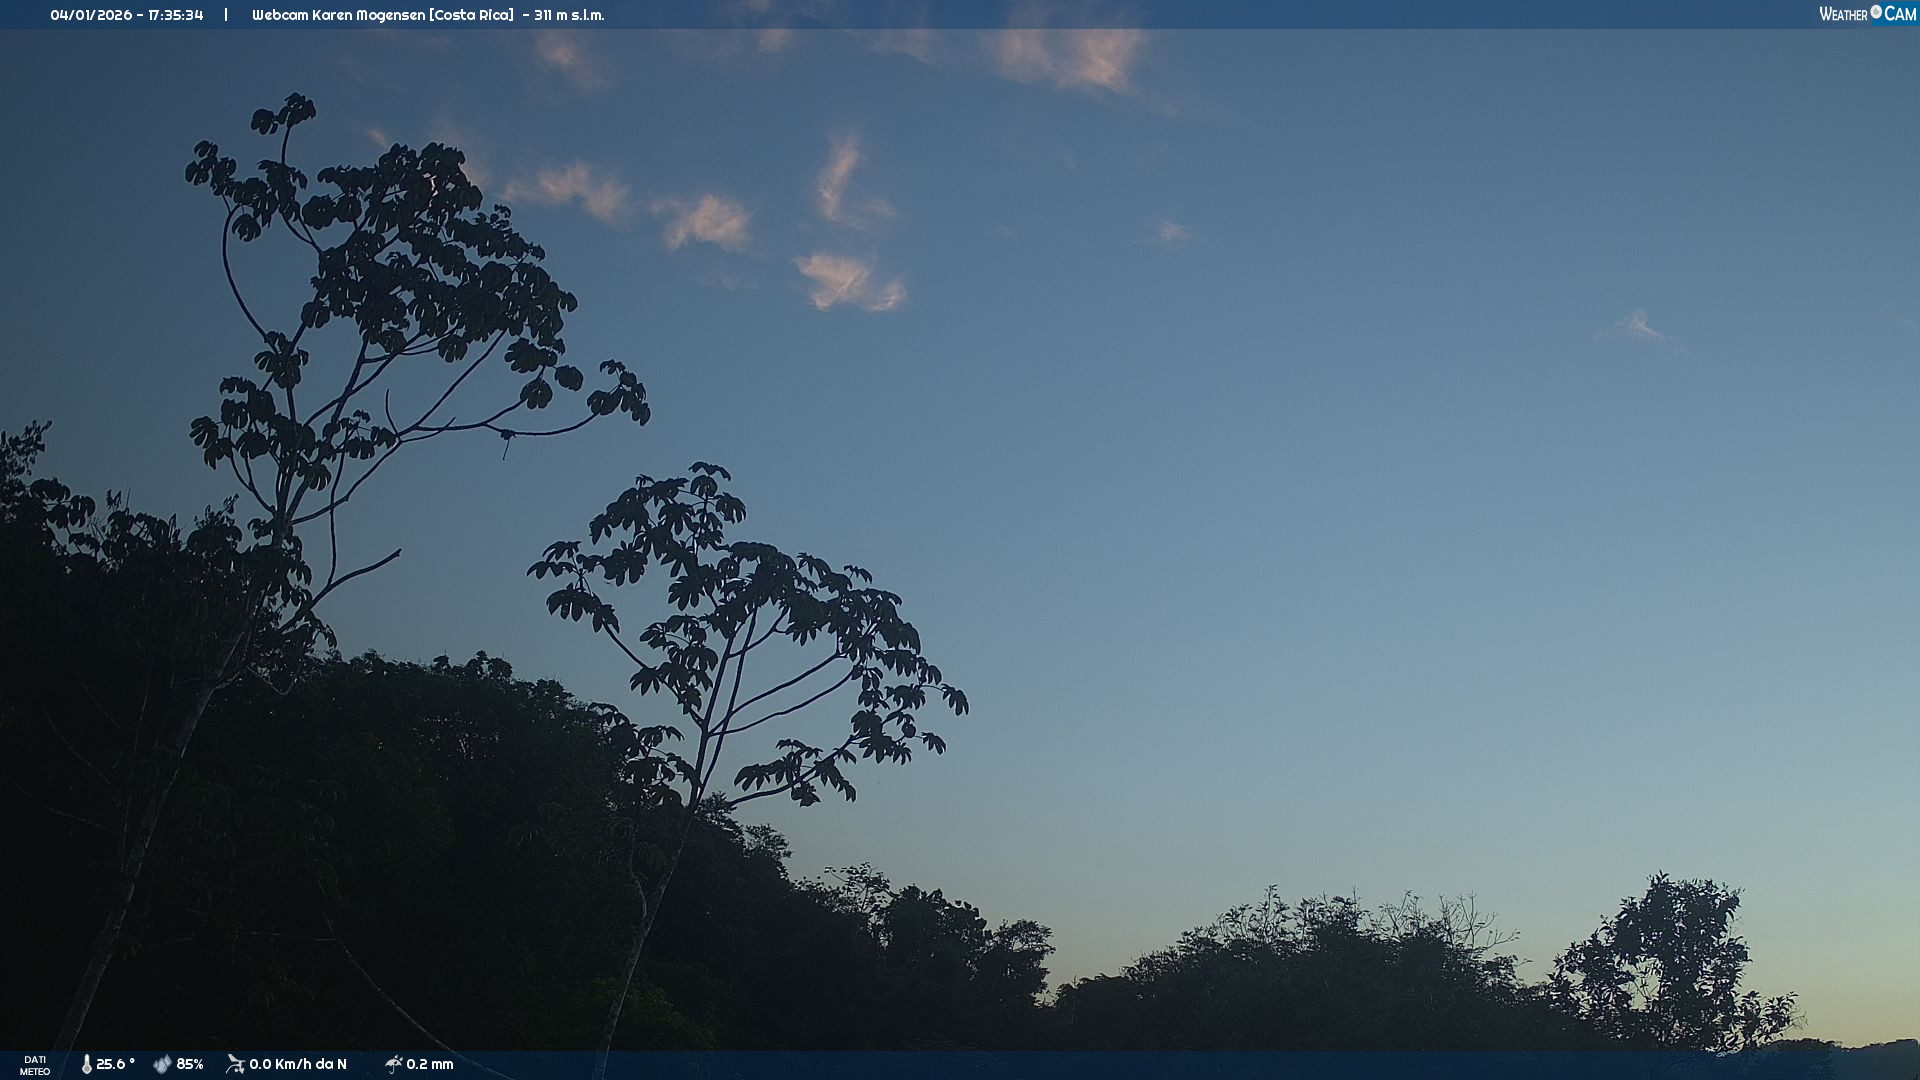Click the wind anemometer icon
Screen dimensions: 1920x1080
(x=235, y=1064)
